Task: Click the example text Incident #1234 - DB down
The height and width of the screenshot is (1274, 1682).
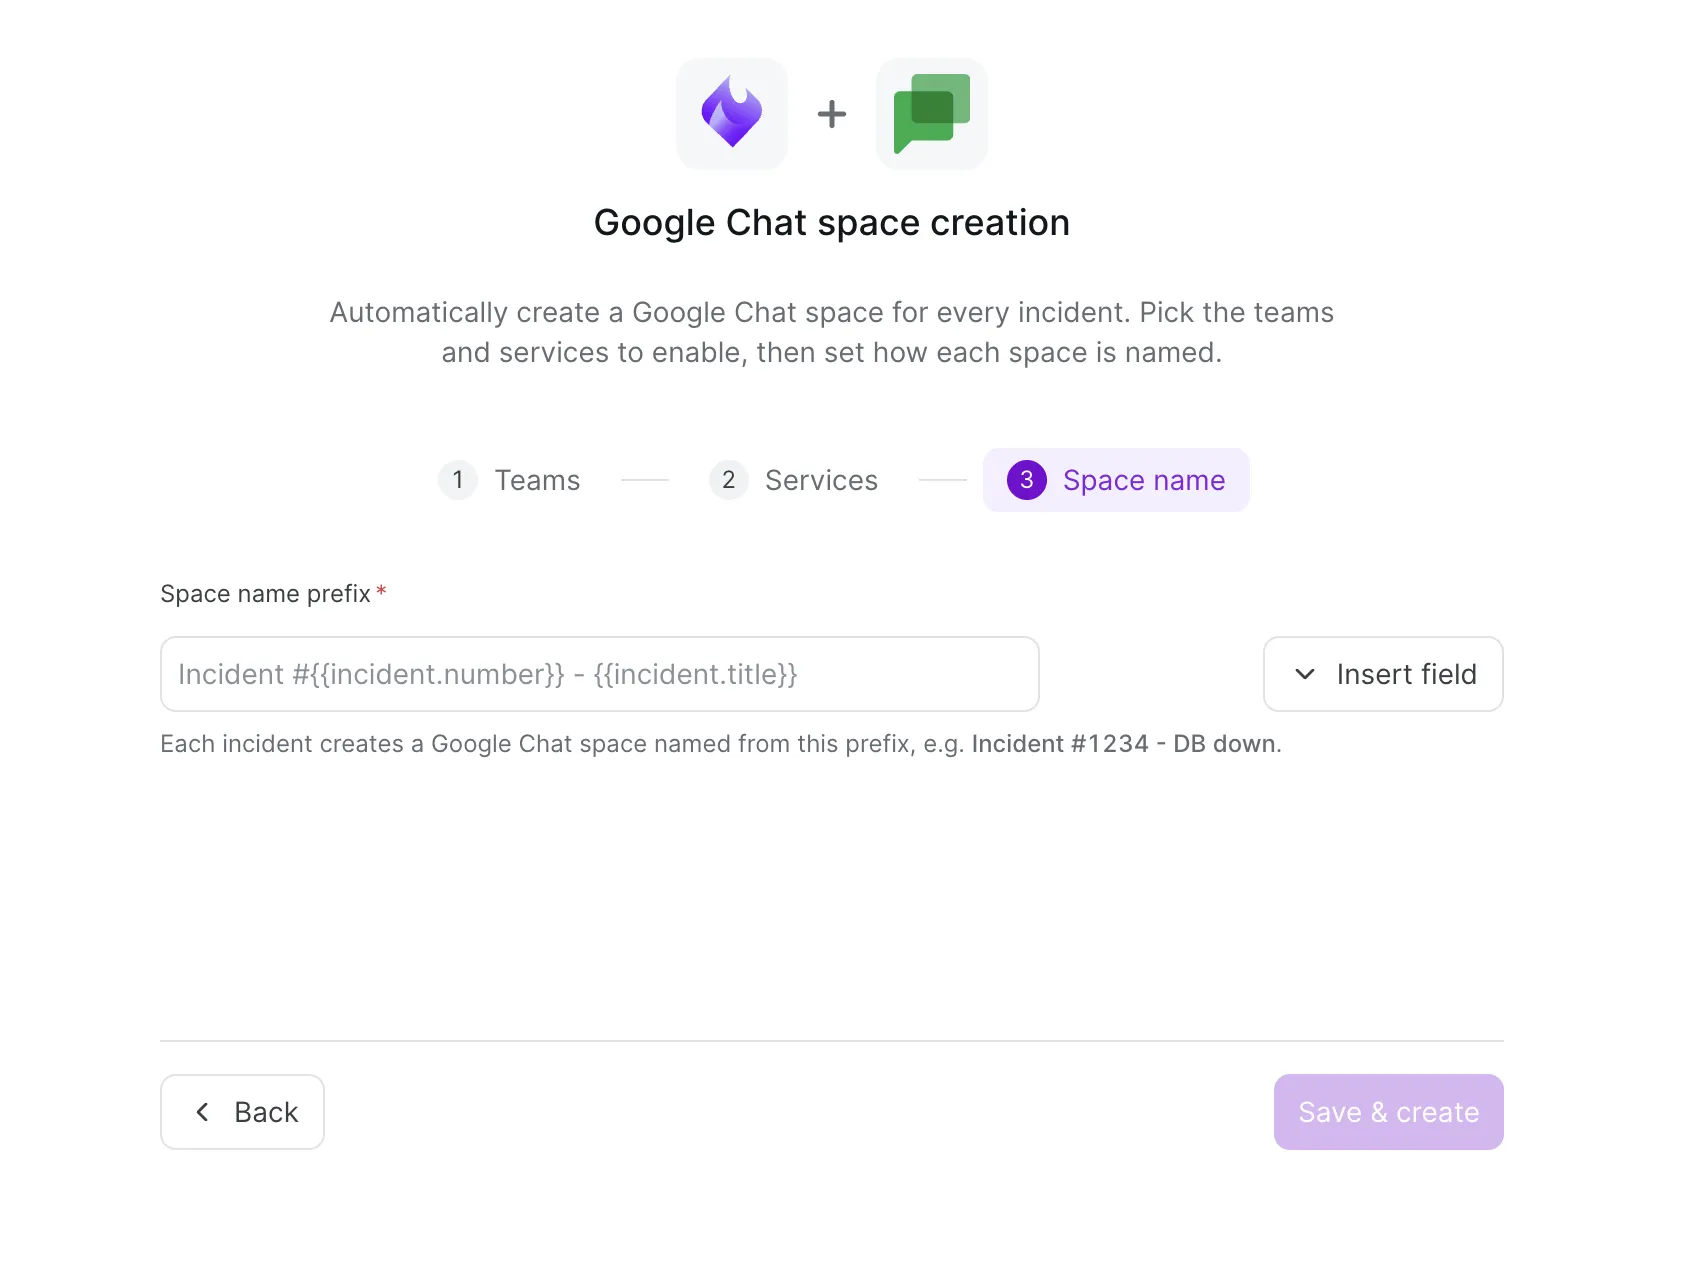Action: (1124, 744)
